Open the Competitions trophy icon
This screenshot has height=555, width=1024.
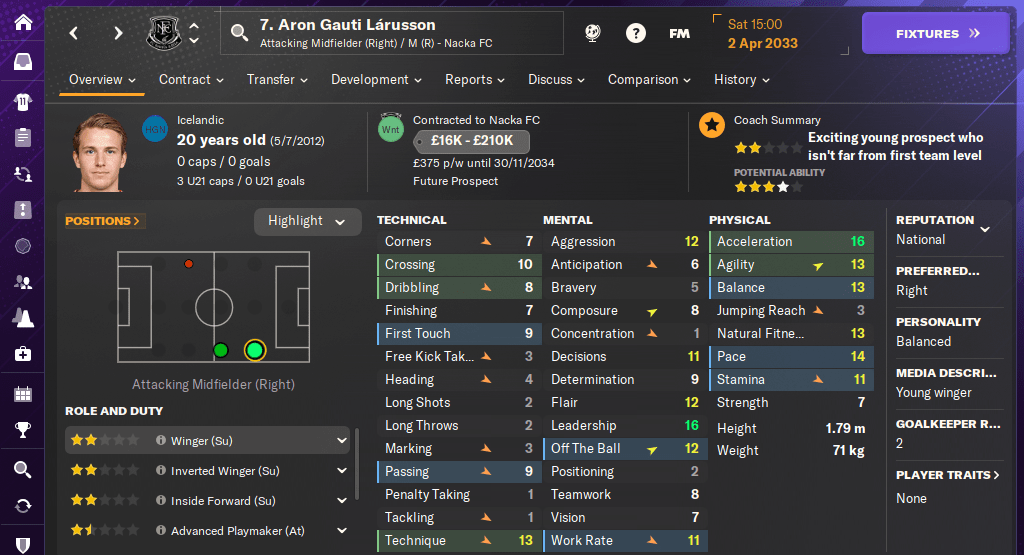coord(22,431)
